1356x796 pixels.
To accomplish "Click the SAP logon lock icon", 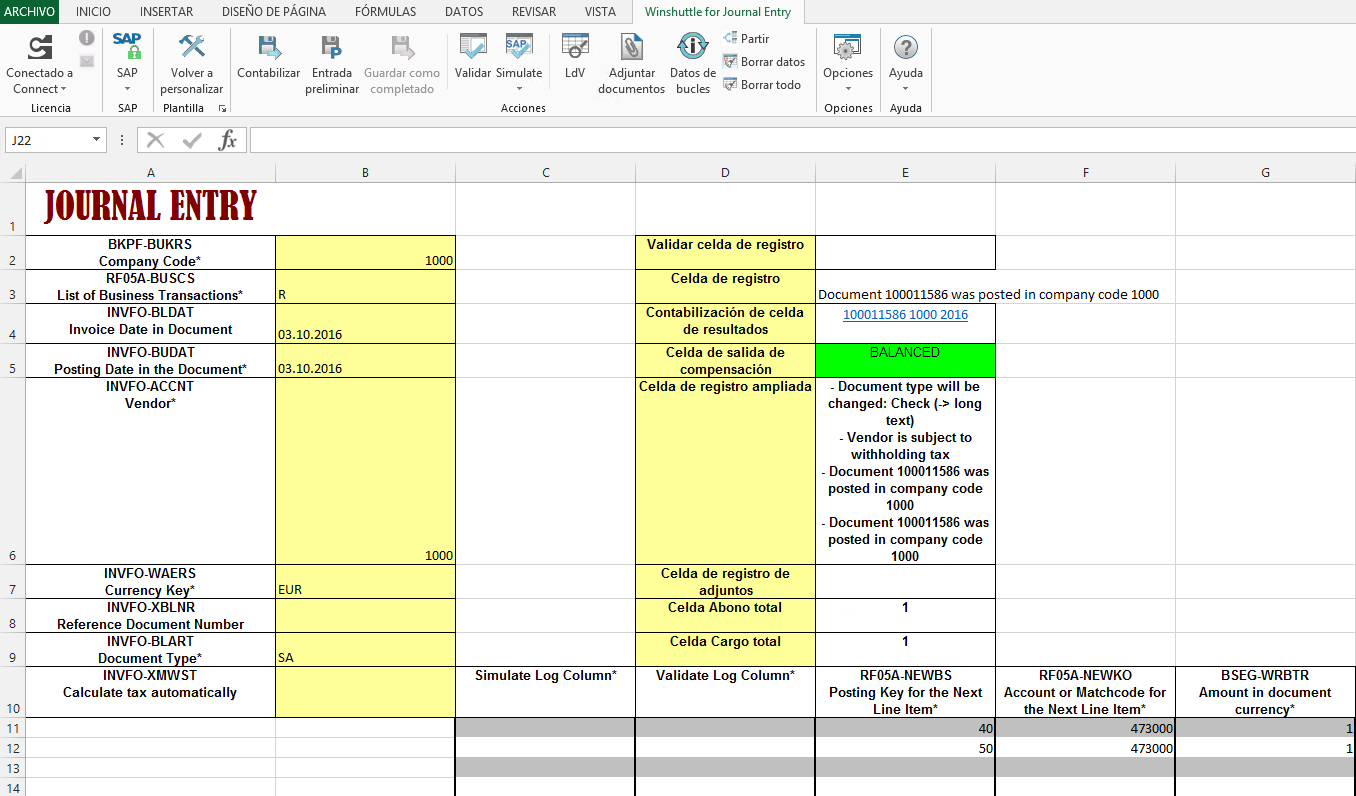I will pos(127,46).
